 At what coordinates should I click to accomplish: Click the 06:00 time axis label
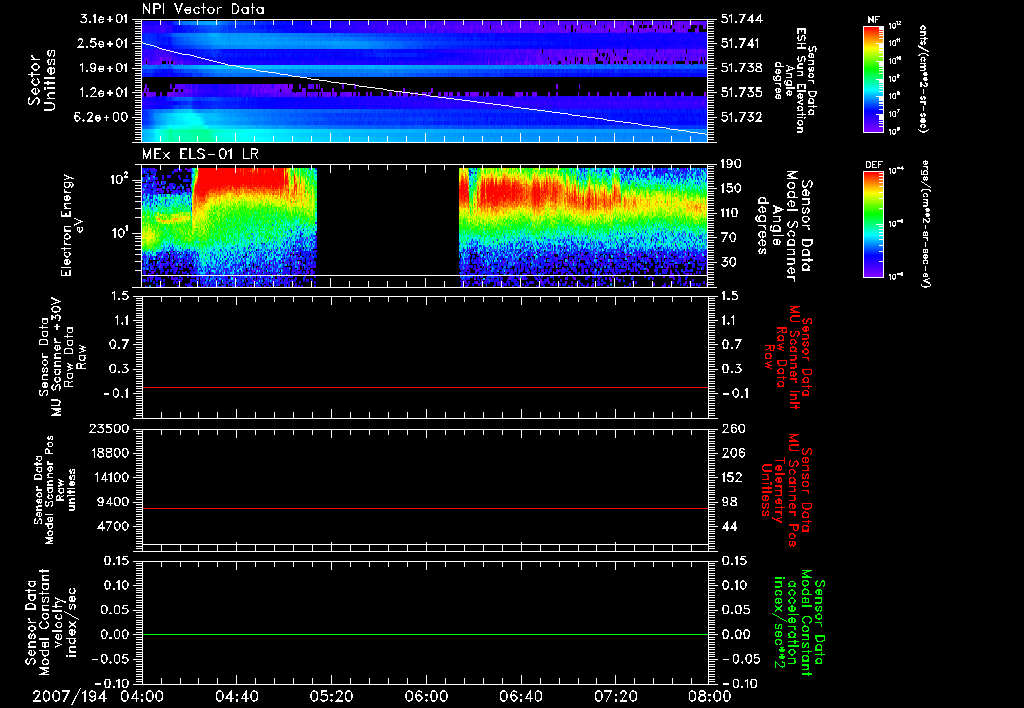click(426, 697)
